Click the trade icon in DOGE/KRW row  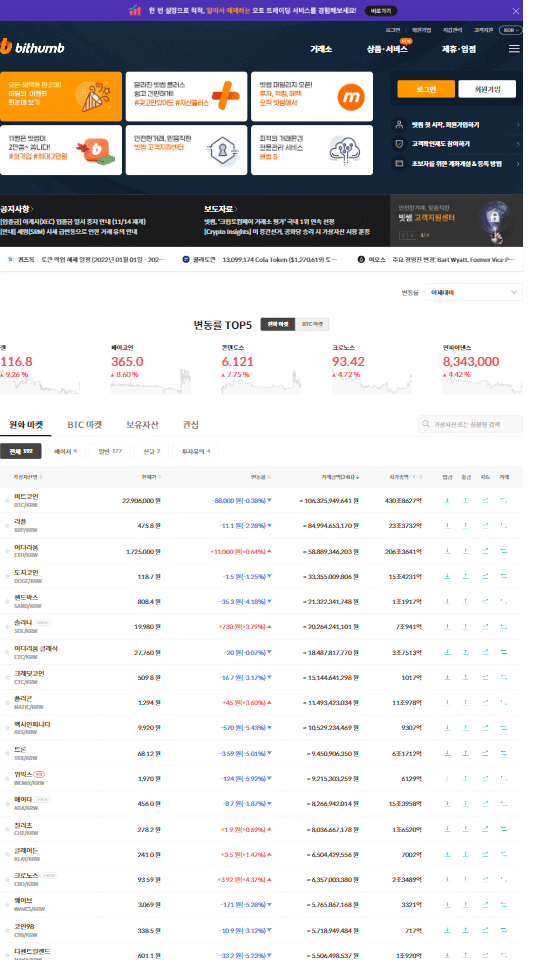click(x=504, y=576)
